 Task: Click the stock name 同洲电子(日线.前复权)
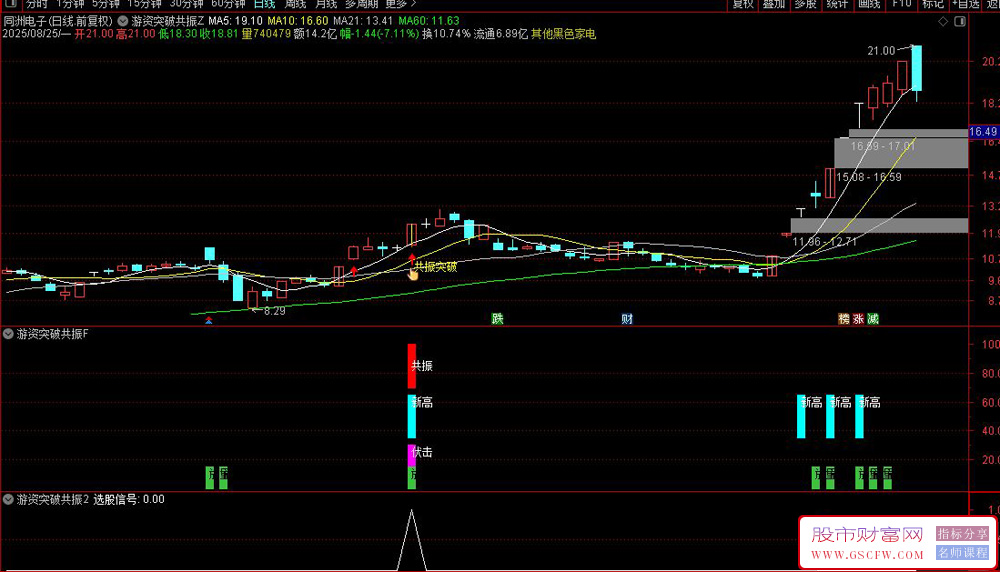[x=58, y=21]
